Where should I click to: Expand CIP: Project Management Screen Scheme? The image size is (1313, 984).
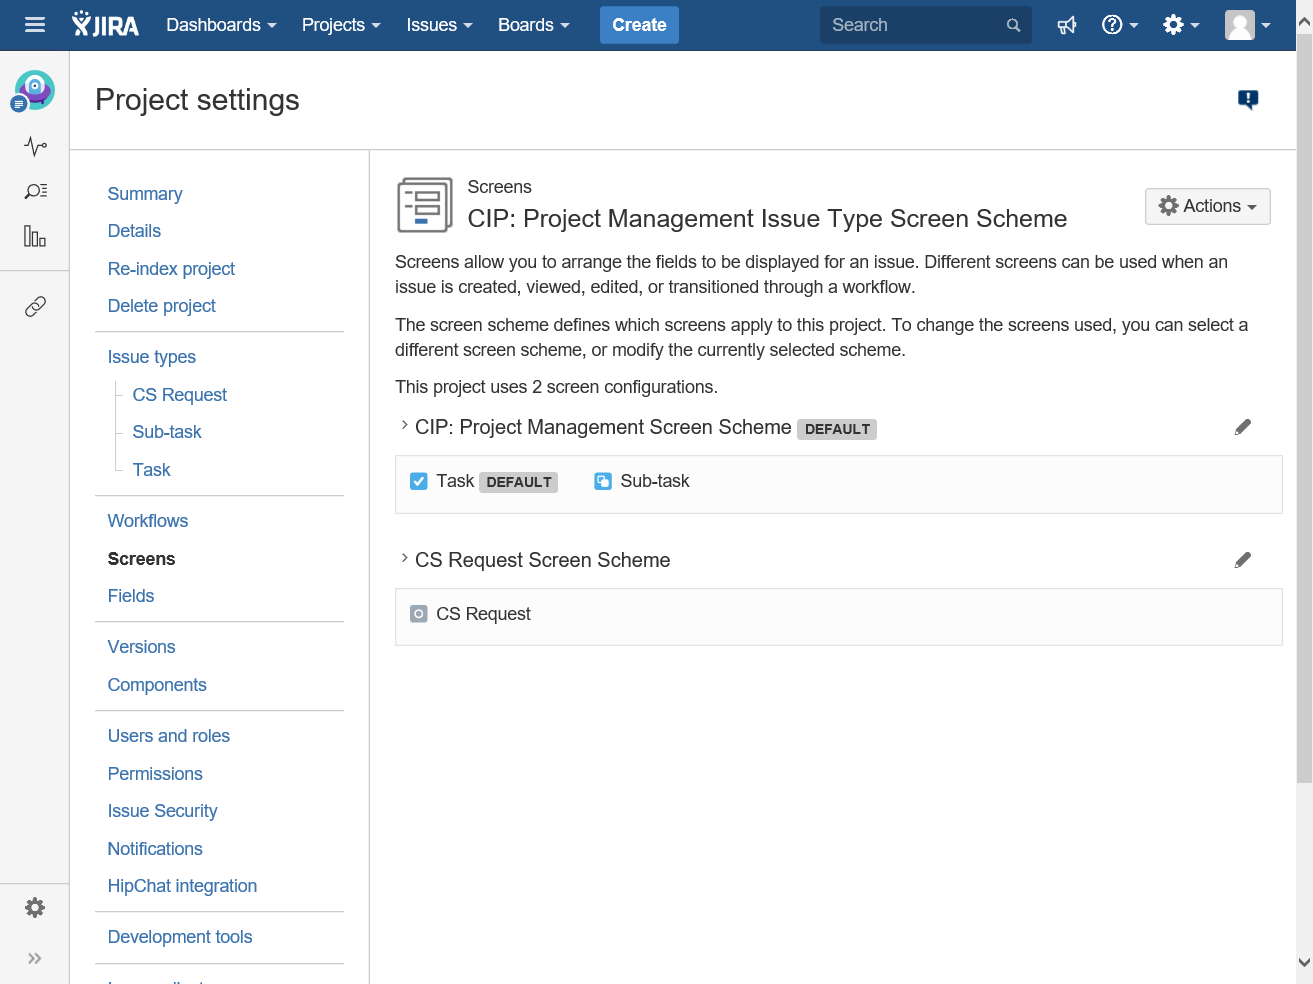tap(404, 425)
